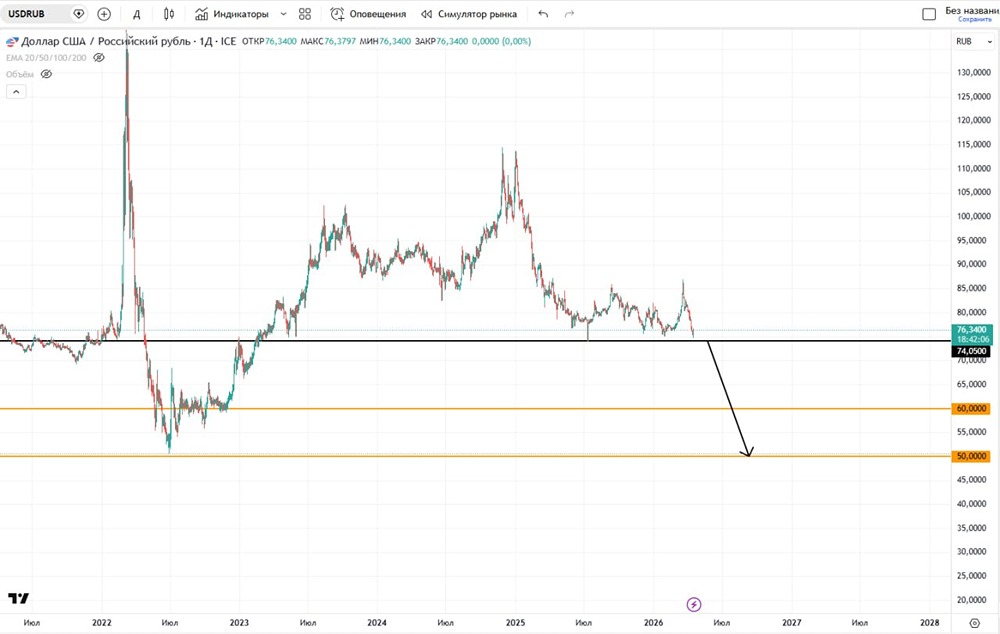Select the layout square icon
Image resolution: width=1000 pixels, height=634 pixels.
[x=929, y=14]
